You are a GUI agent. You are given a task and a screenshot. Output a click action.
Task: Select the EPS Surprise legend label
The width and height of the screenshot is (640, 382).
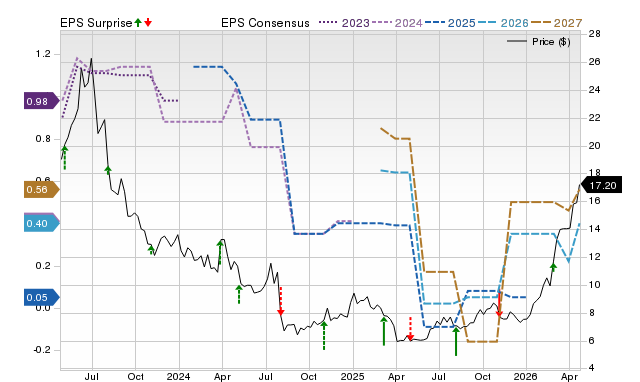point(96,23)
